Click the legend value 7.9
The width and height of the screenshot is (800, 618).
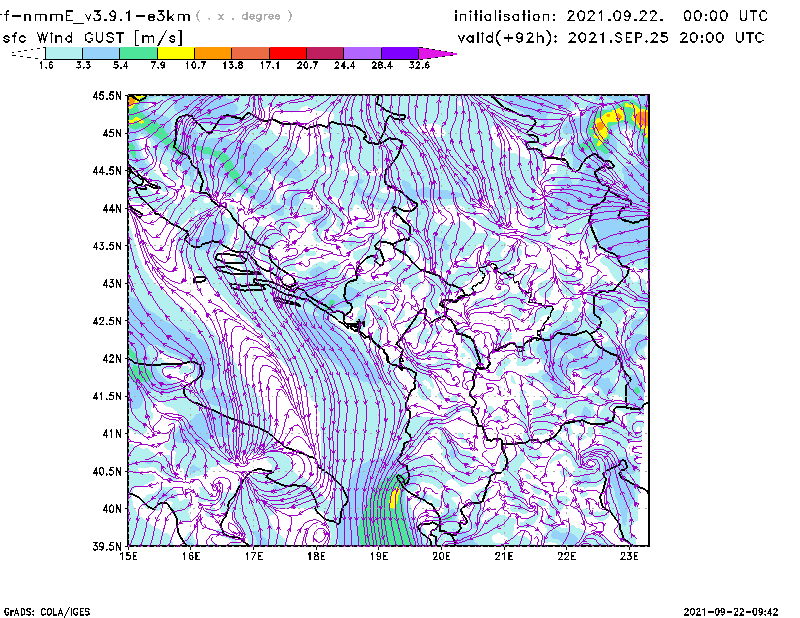[158, 65]
